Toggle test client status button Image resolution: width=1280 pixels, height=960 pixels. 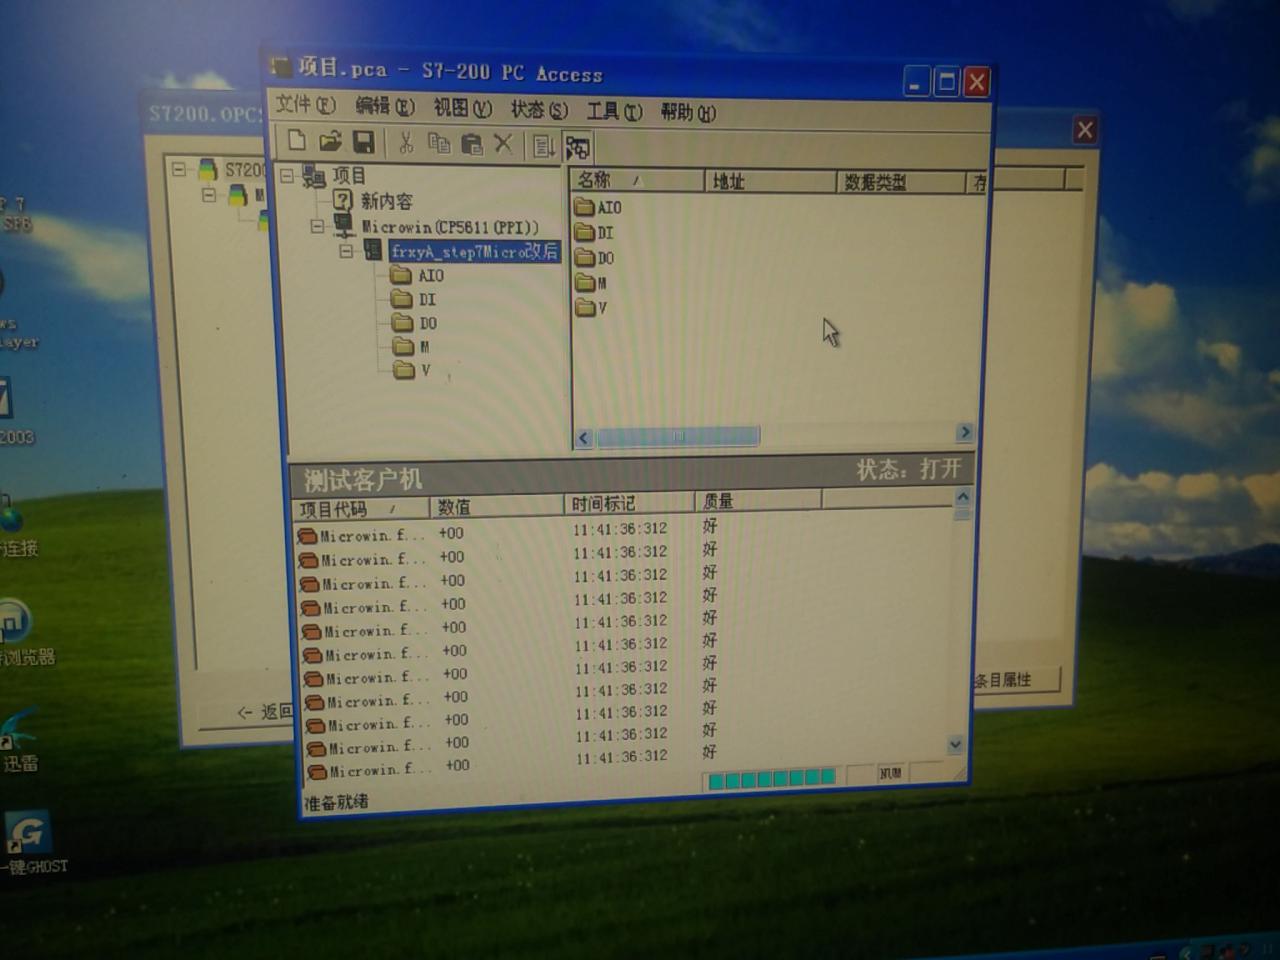[x=577, y=148]
